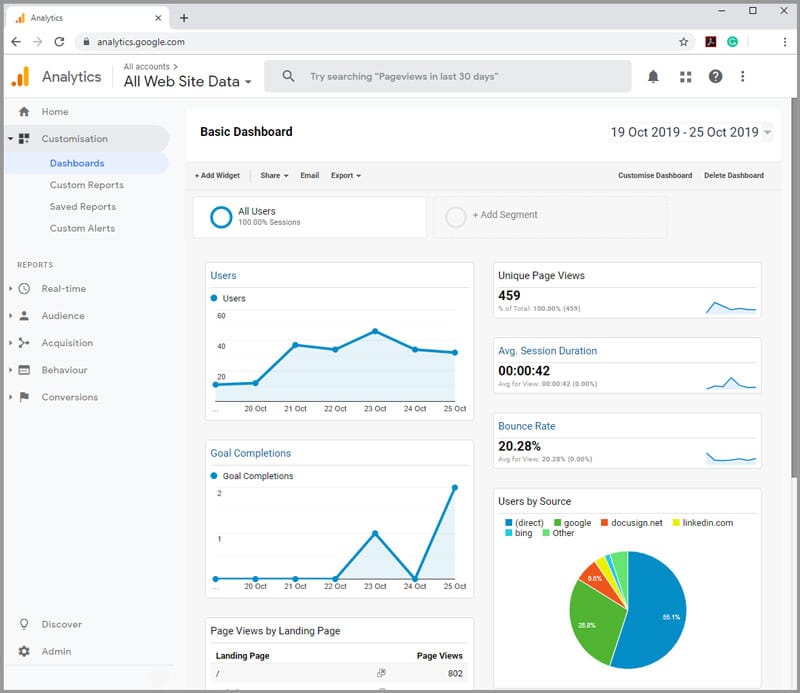The image size is (800, 693).
Task: Open the Share dropdown menu
Action: click(x=273, y=175)
